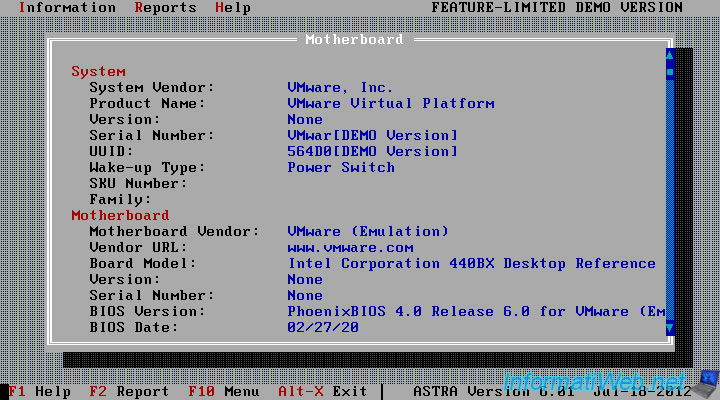Click F10 Menu in status bar

[224, 391]
